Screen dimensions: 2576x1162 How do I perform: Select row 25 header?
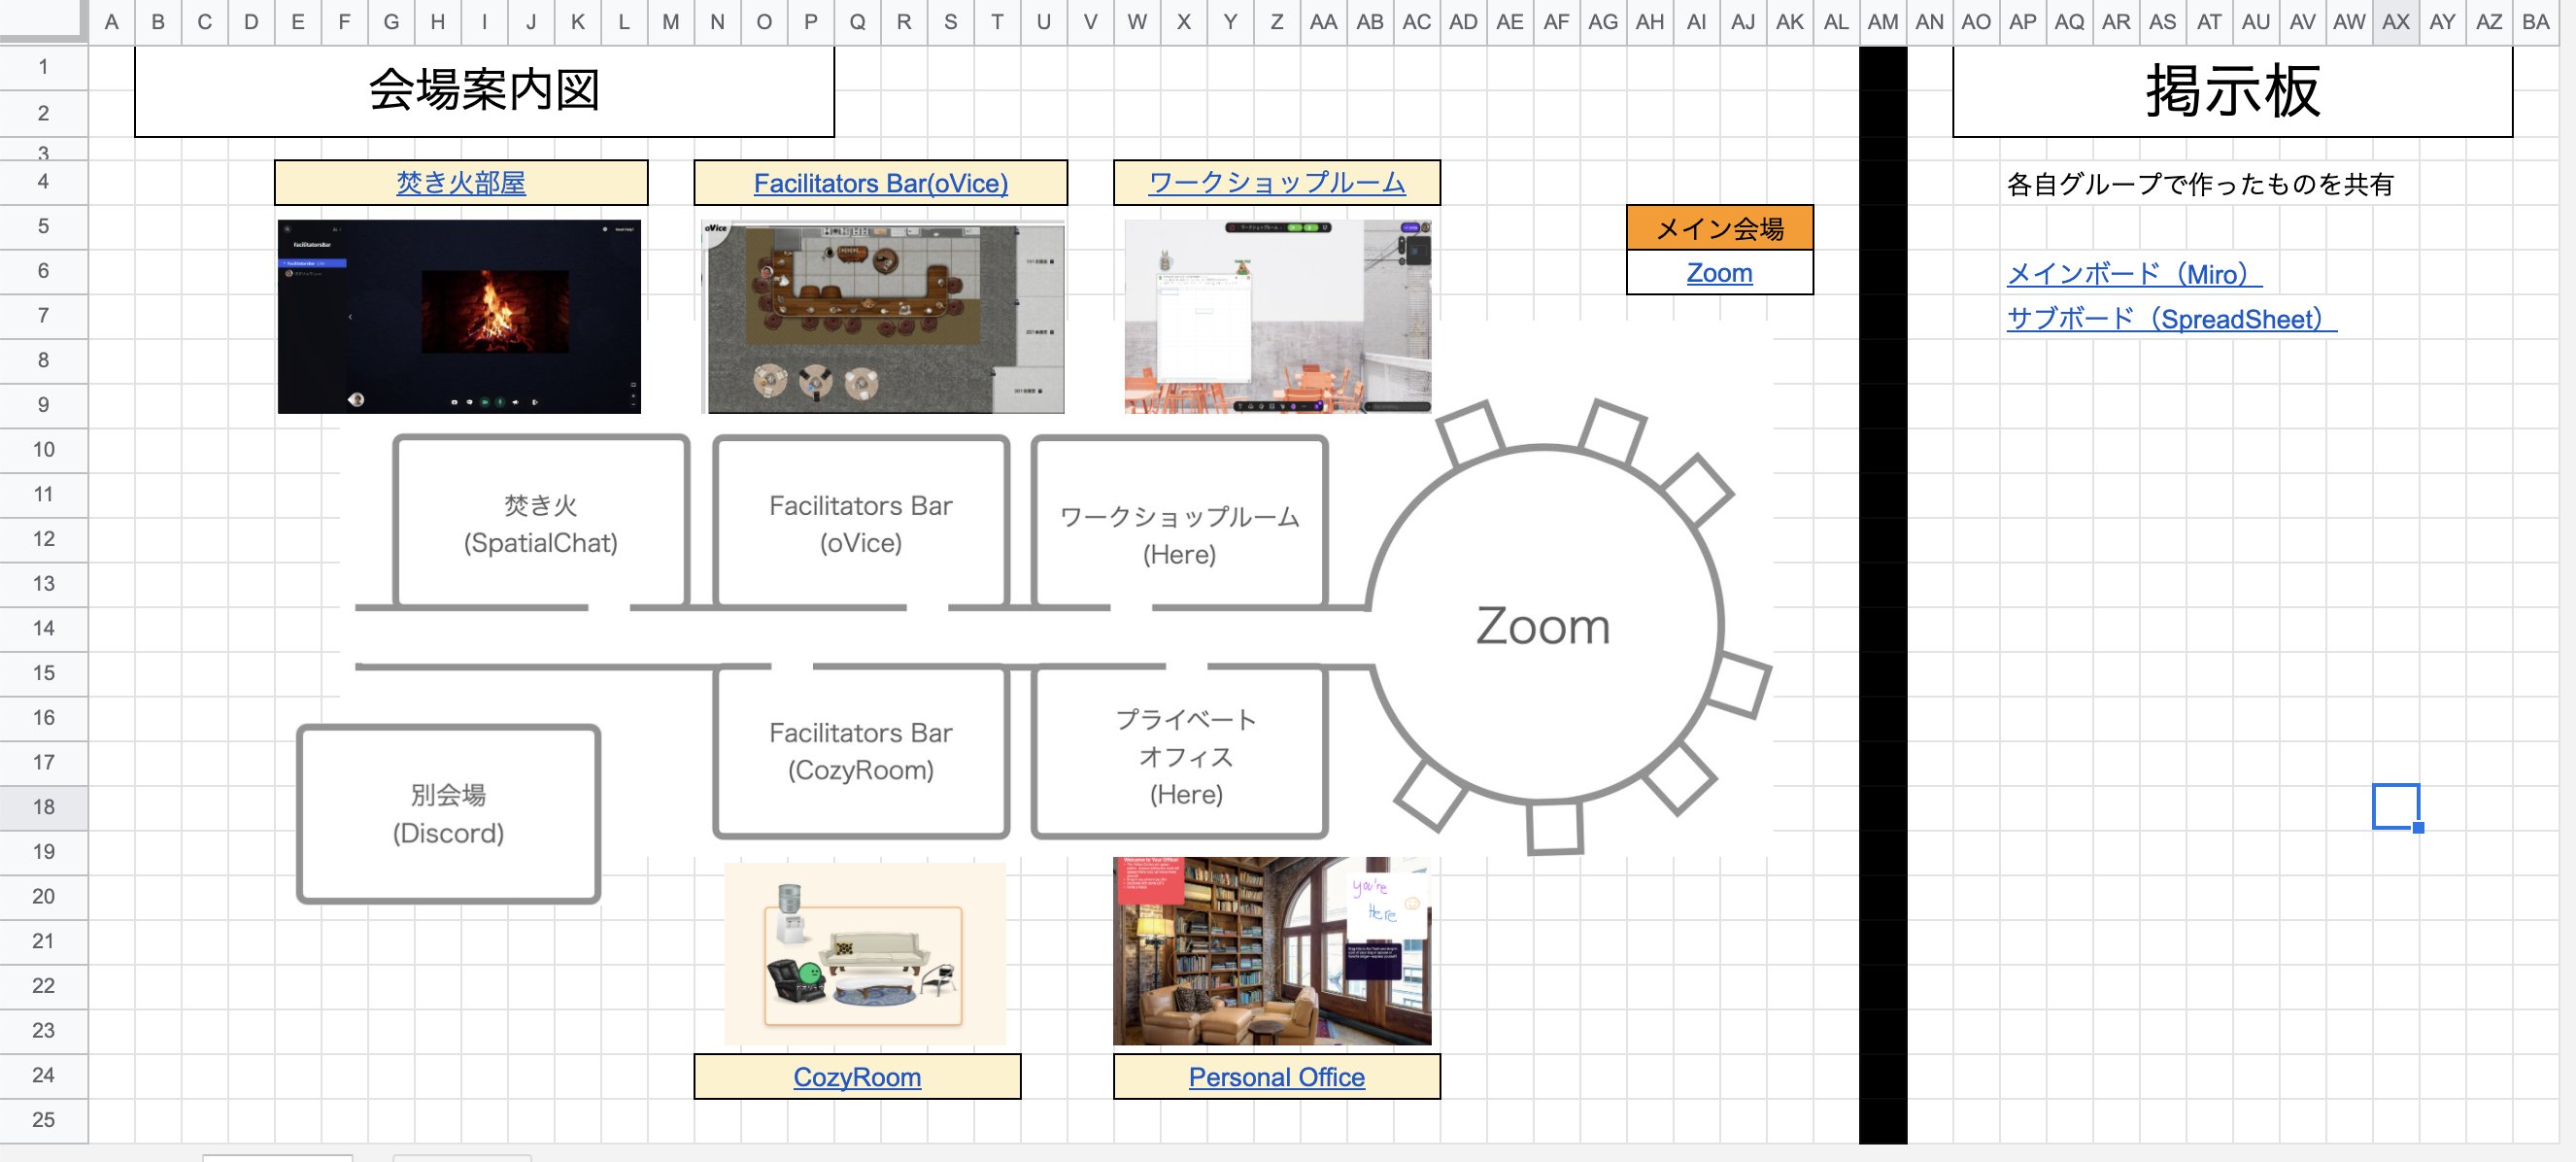pyautogui.click(x=44, y=1120)
